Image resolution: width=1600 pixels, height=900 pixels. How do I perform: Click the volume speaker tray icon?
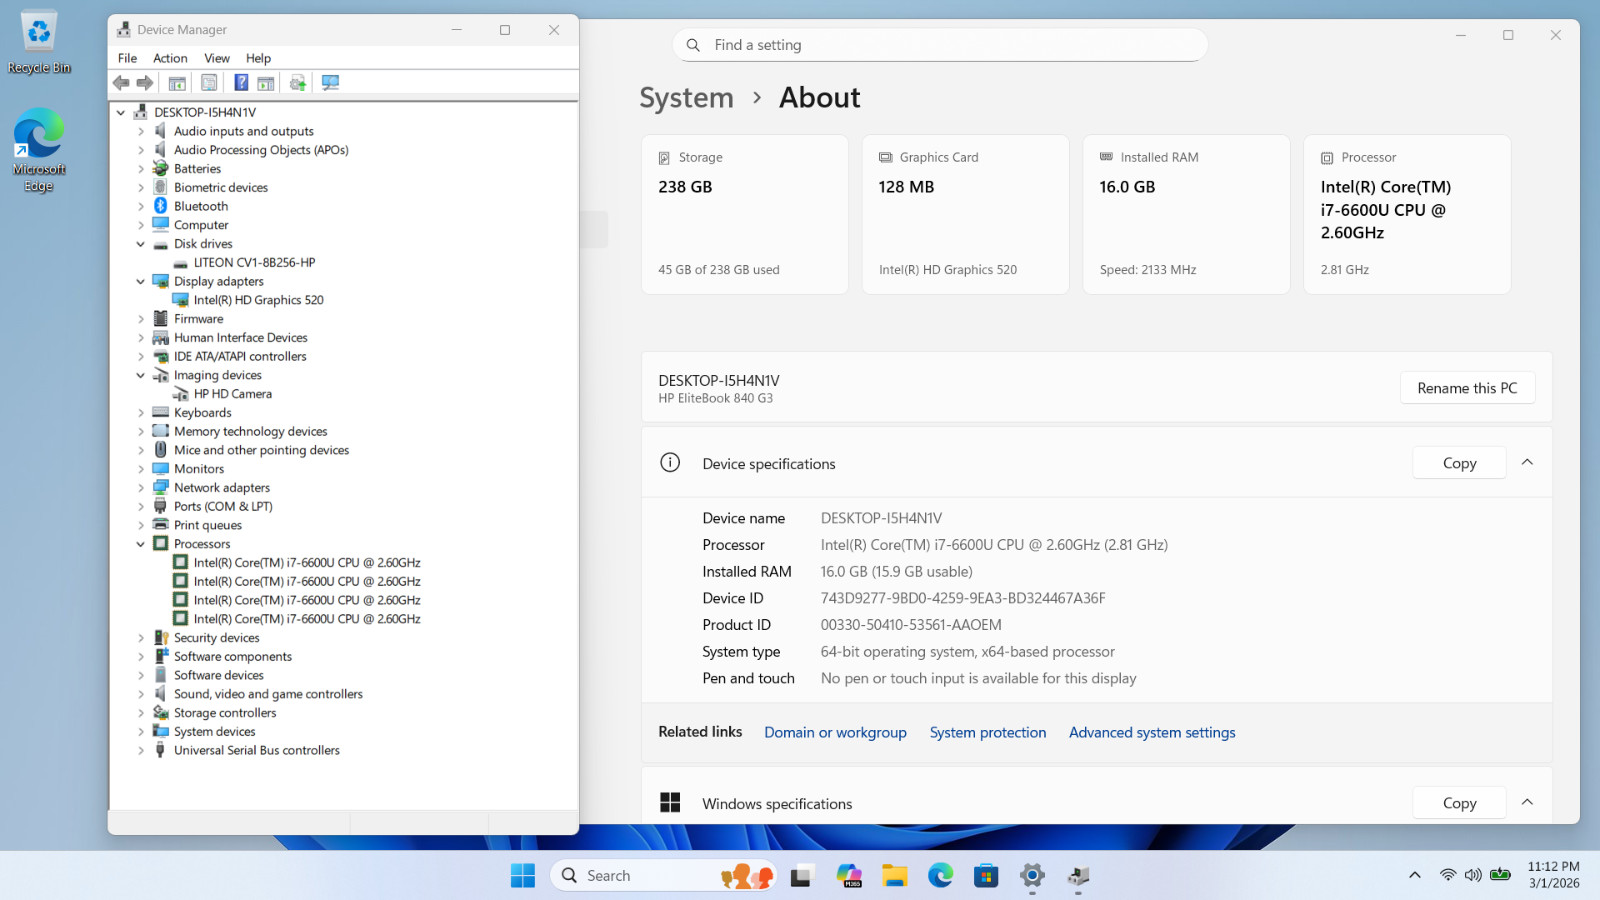[1473, 875]
